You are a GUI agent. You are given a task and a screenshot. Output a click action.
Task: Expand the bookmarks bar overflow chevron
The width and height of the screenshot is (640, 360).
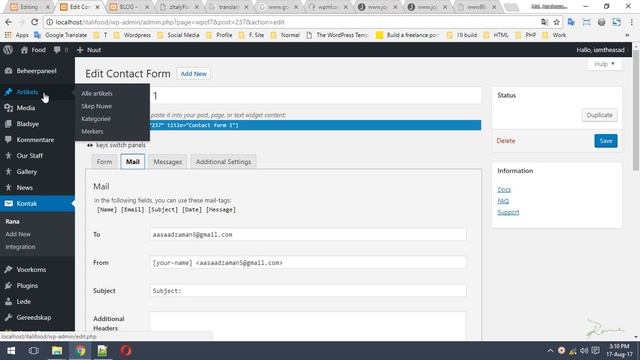627,35
